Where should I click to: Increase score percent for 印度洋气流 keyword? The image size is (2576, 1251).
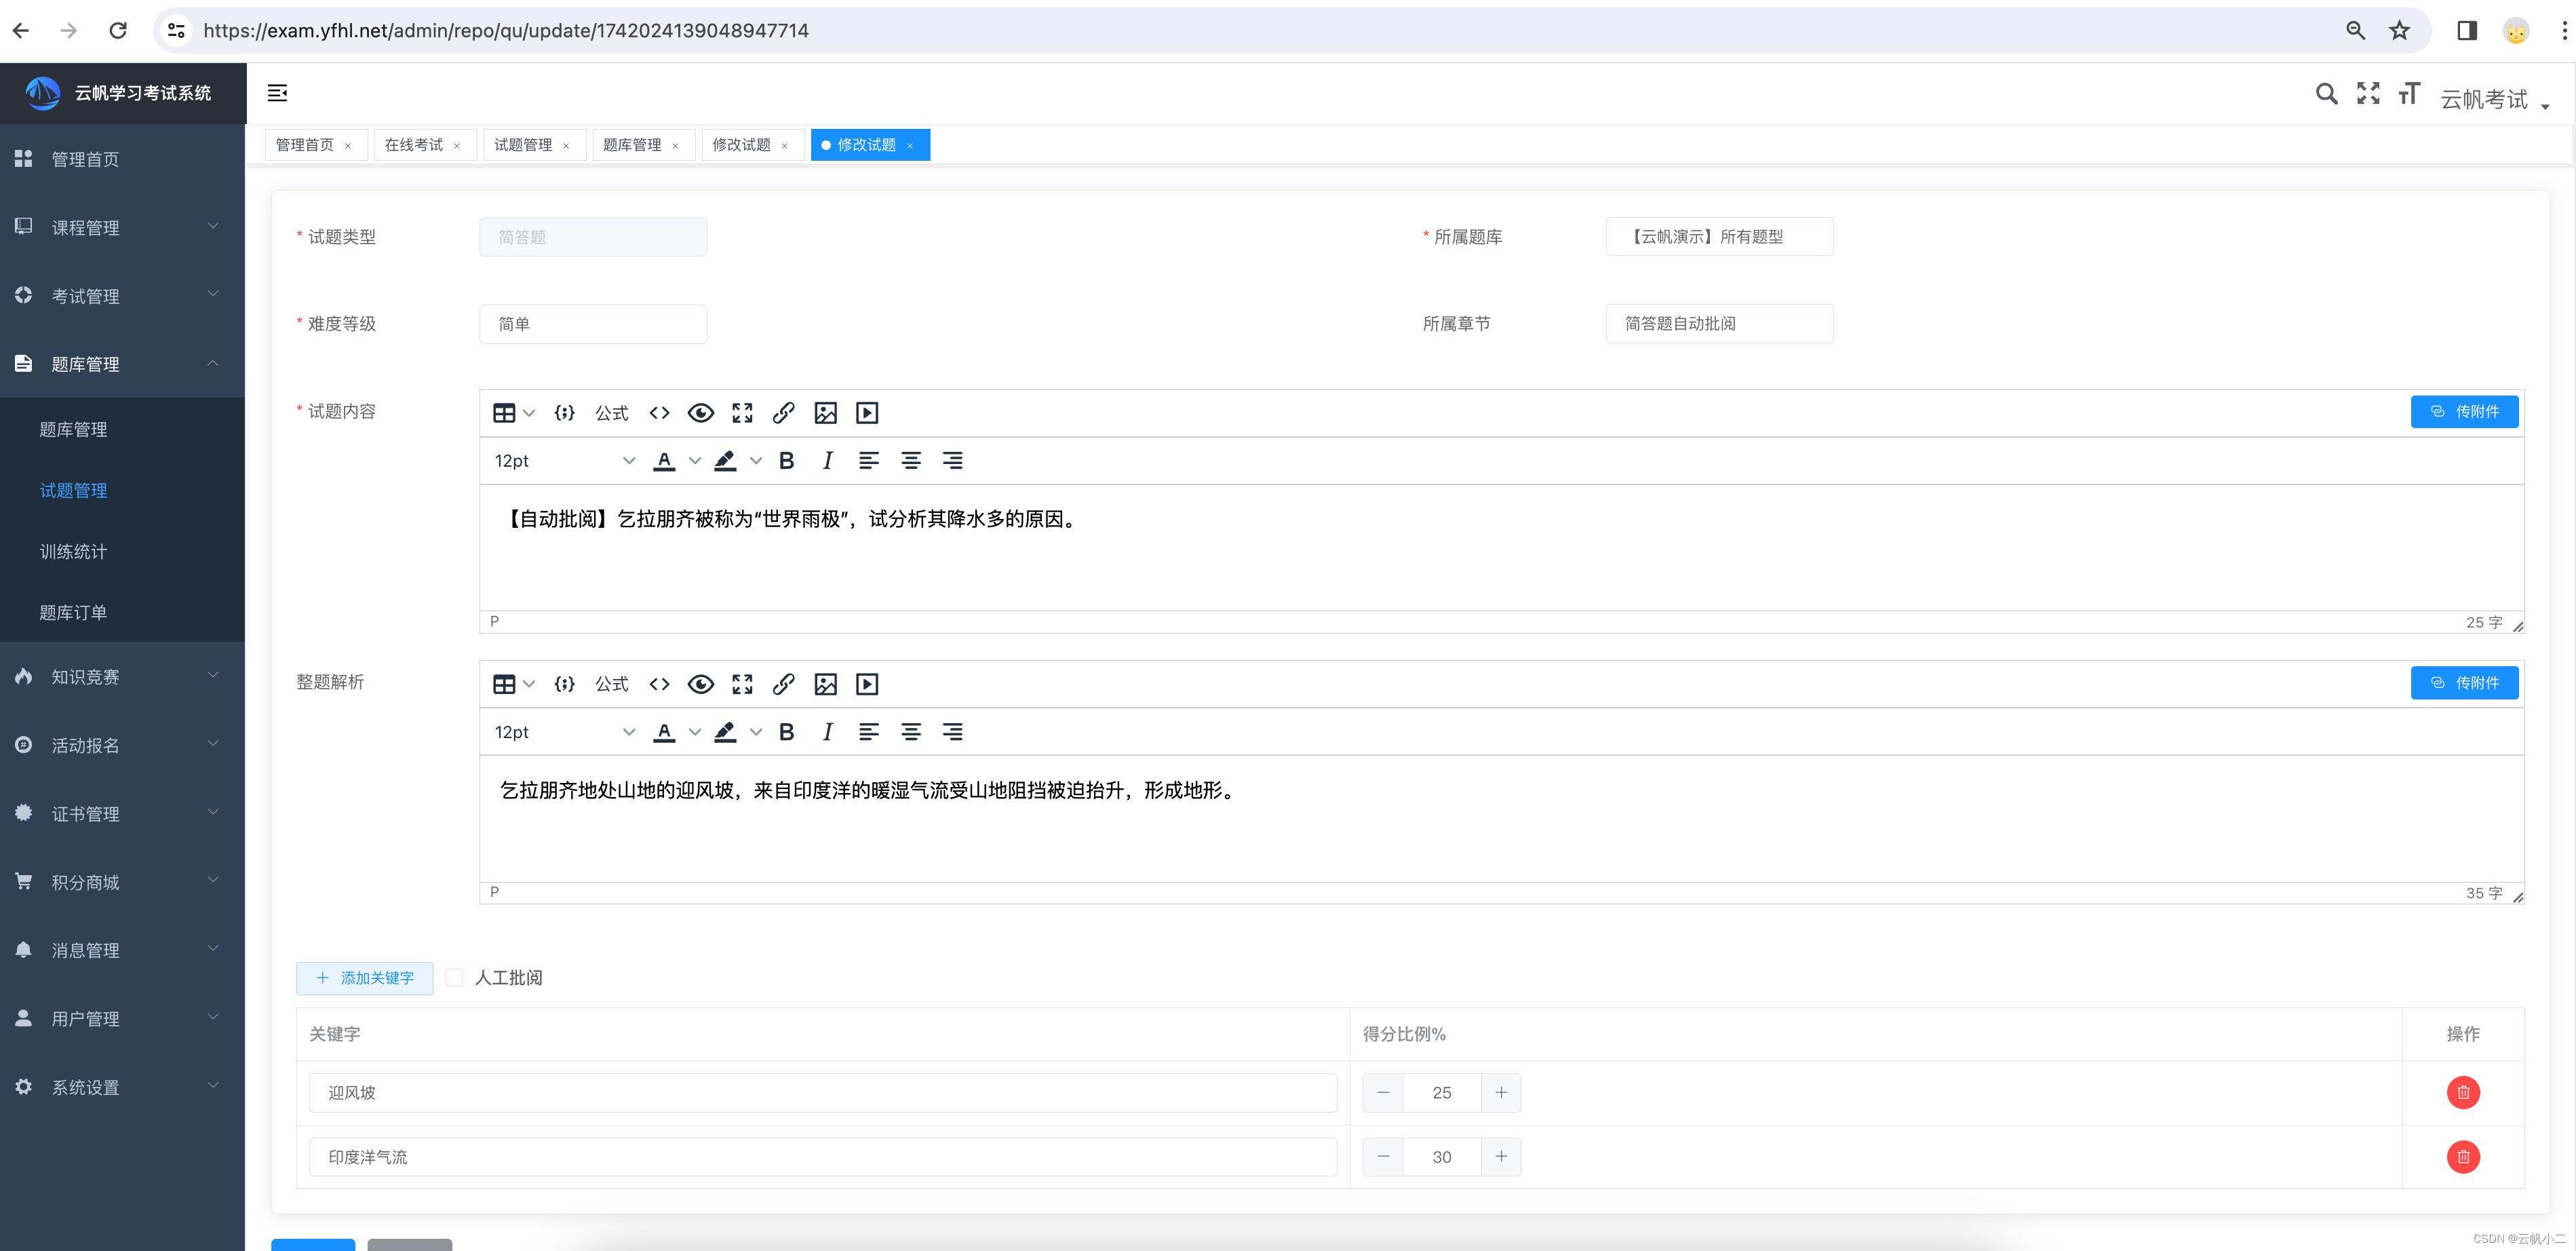1500,1157
